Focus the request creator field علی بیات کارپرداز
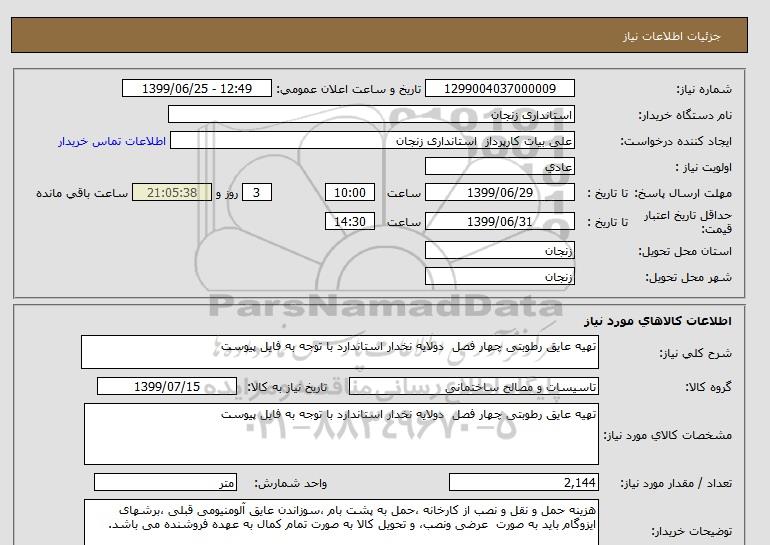Viewport: 770px width, 545px height. pos(372,140)
